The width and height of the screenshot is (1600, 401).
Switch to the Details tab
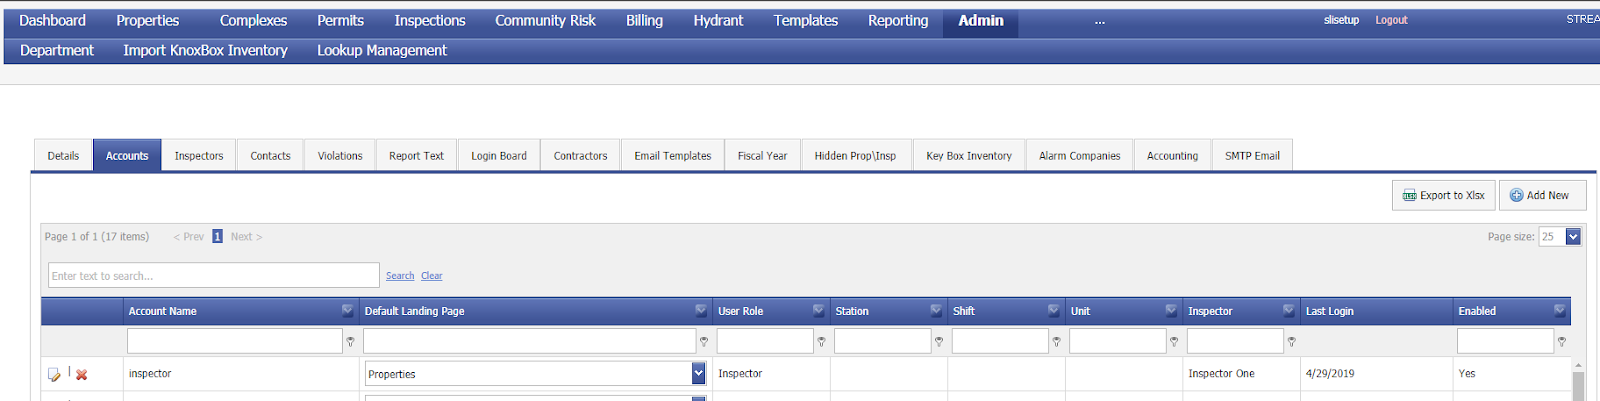[63, 156]
